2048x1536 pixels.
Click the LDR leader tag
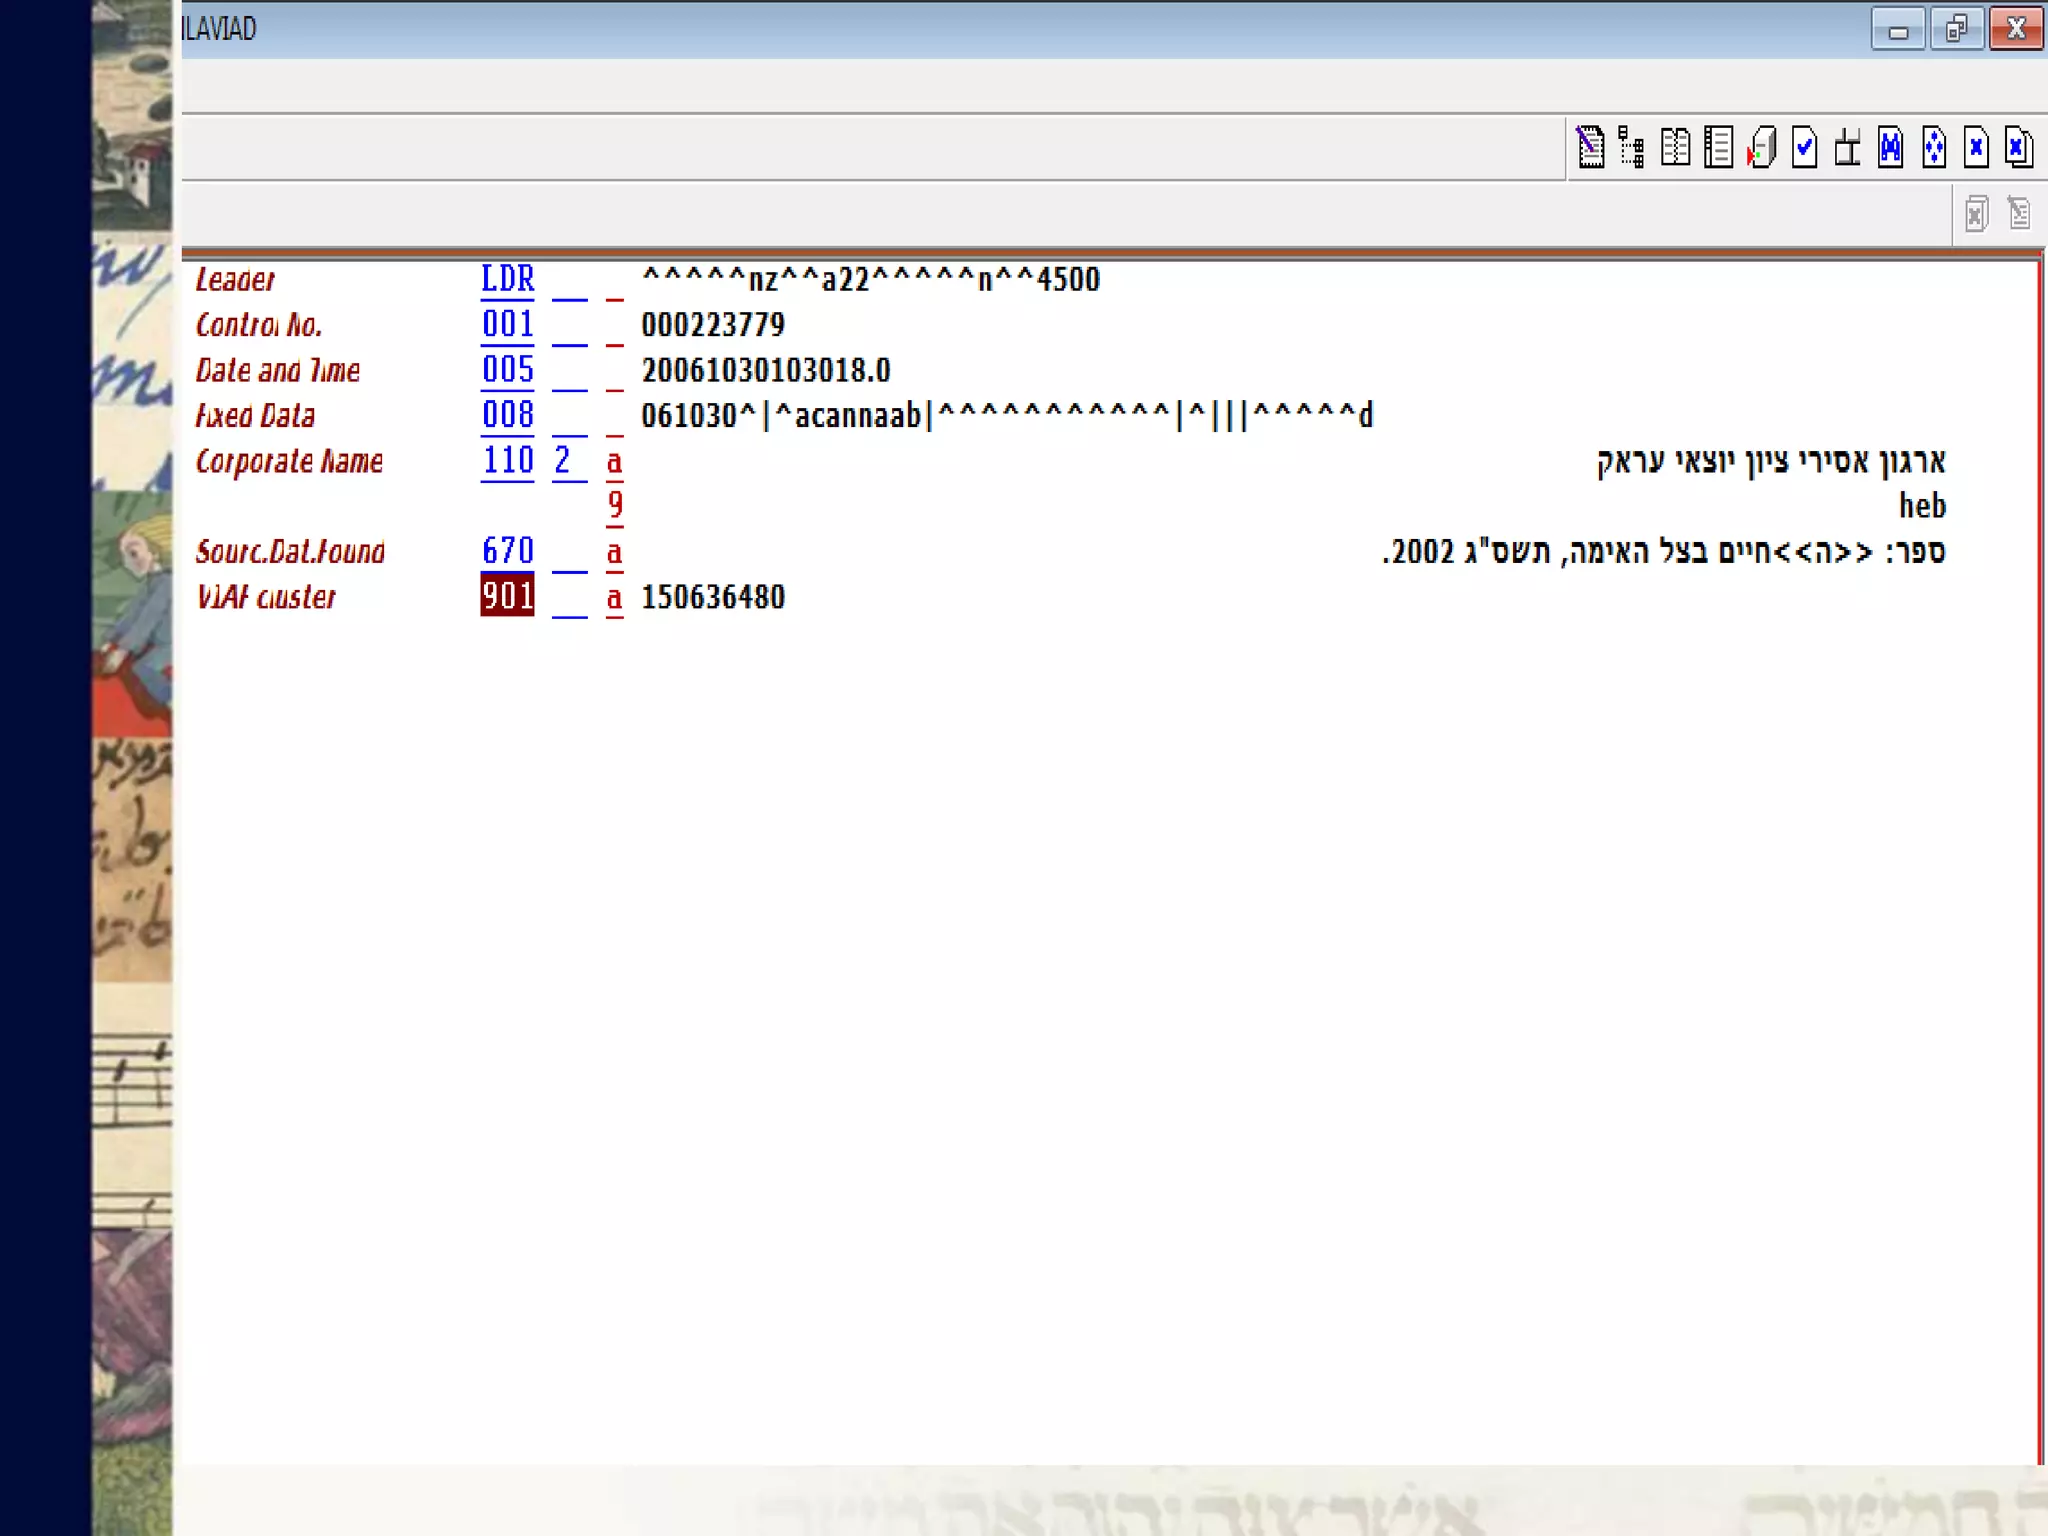(x=507, y=279)
